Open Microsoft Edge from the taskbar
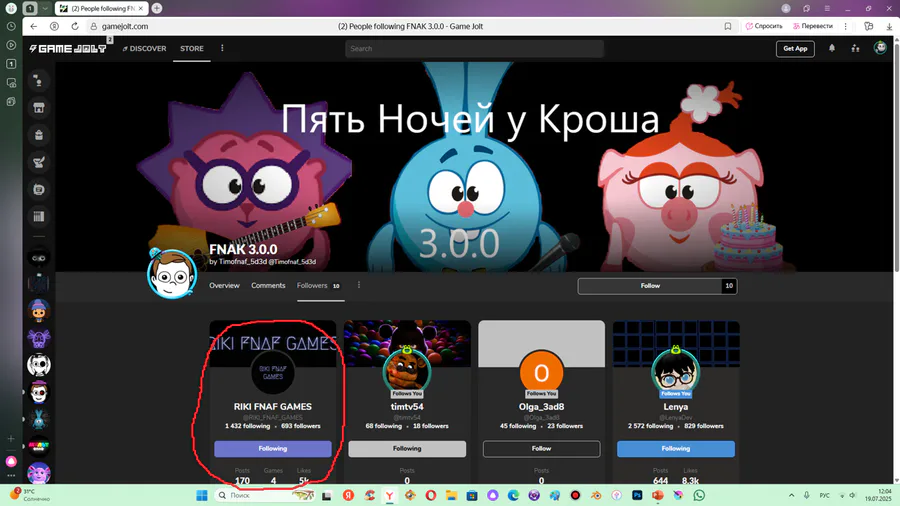The height and width of the screenshot is (506, 900). (x=513, y=495)
